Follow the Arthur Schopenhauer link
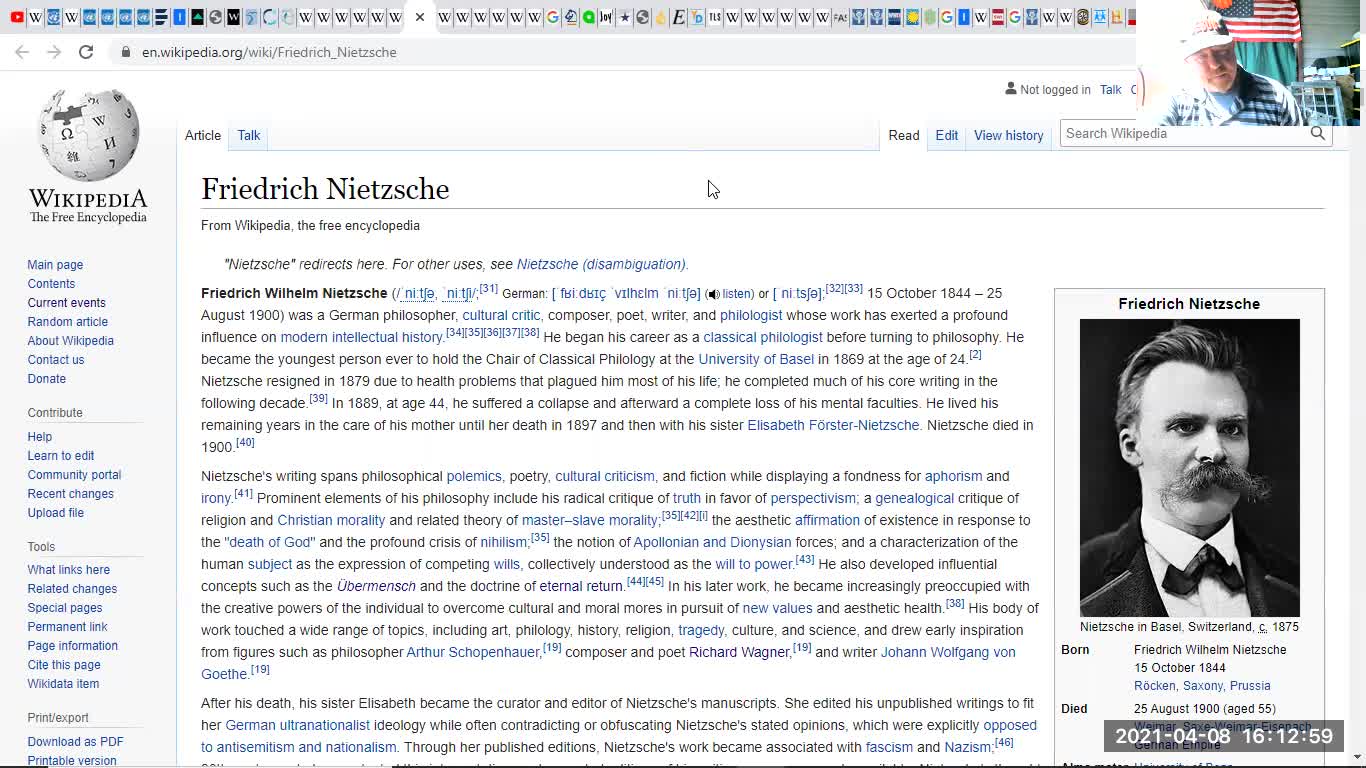Image resolution: width=1366 pixels, height=768 pixels. 473,652
